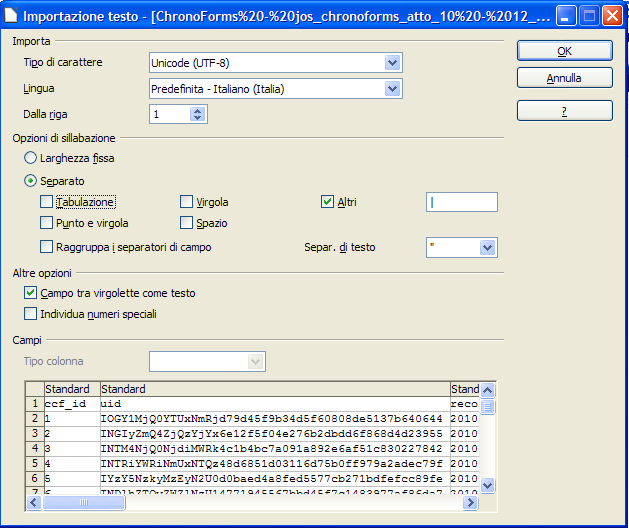Enable the Spazio checkbox
This screenshot has width=629, height=528.
tap(186, 222)
